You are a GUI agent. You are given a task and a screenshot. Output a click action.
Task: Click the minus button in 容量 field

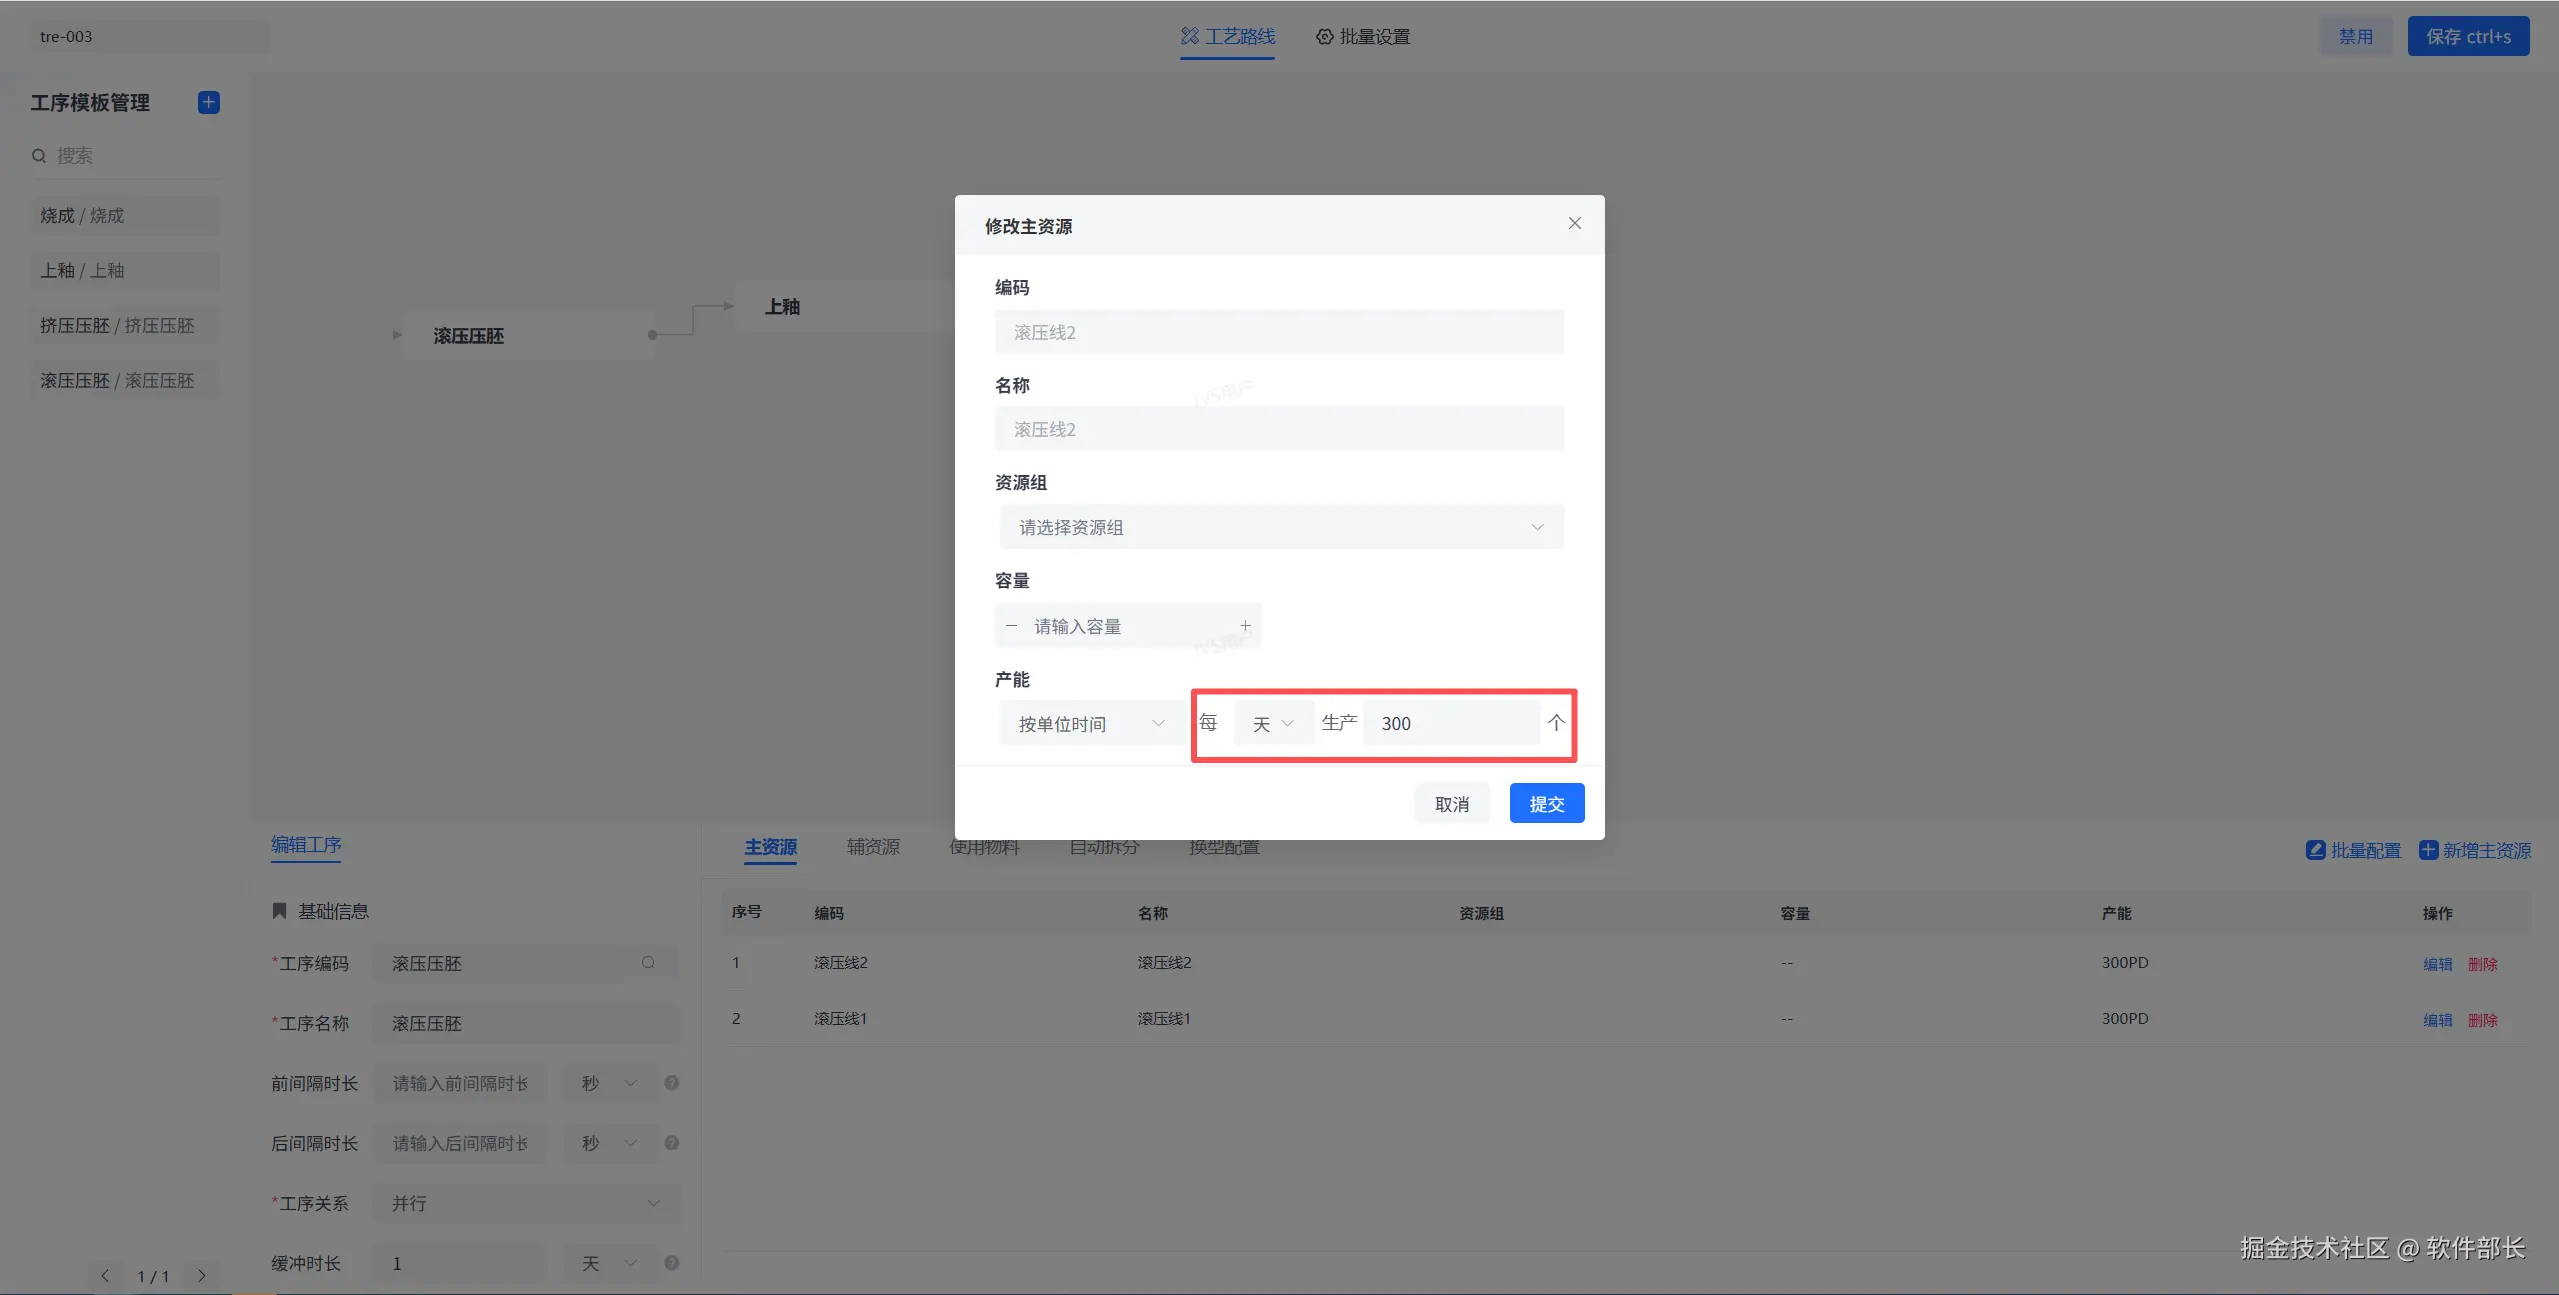1011,626
